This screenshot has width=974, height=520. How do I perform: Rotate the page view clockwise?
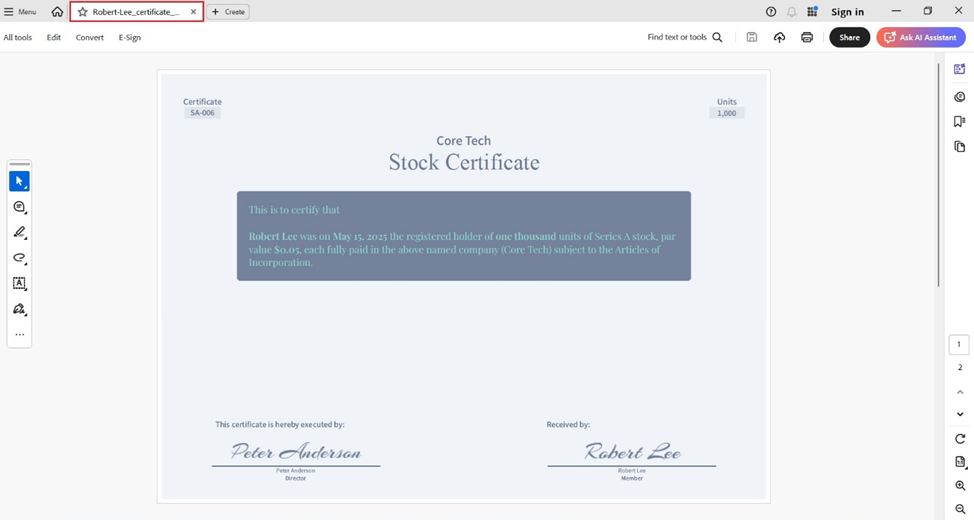(x=960, y=439)
